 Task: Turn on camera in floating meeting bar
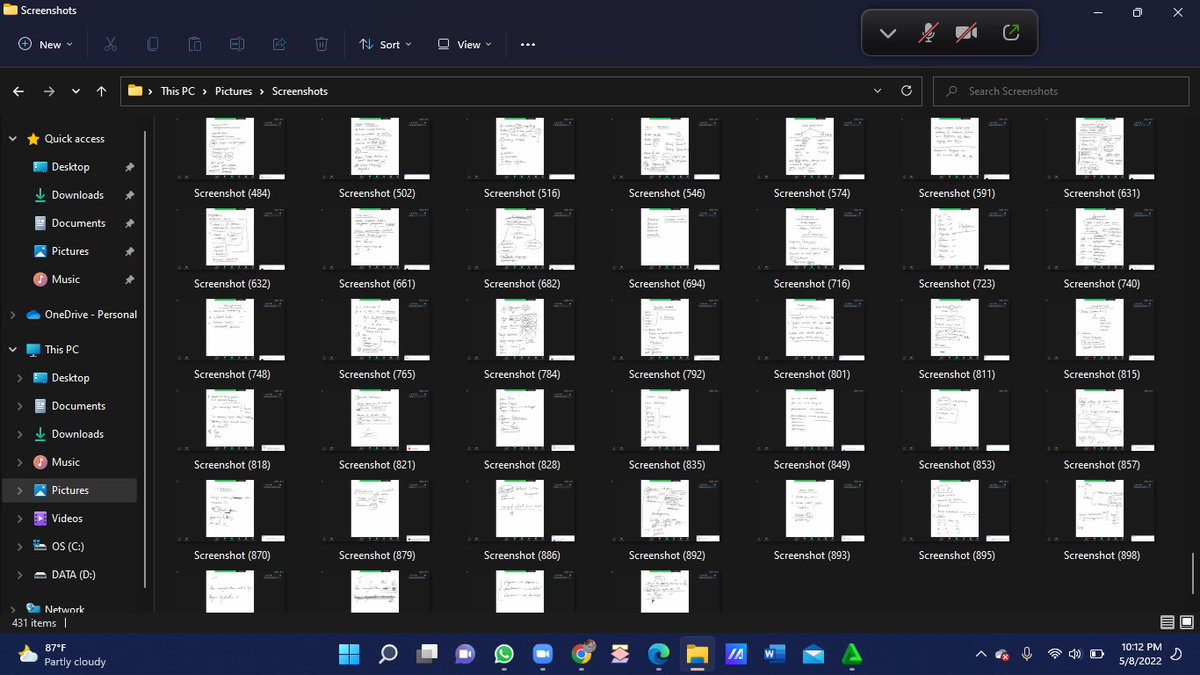click(x=965, y=33)
